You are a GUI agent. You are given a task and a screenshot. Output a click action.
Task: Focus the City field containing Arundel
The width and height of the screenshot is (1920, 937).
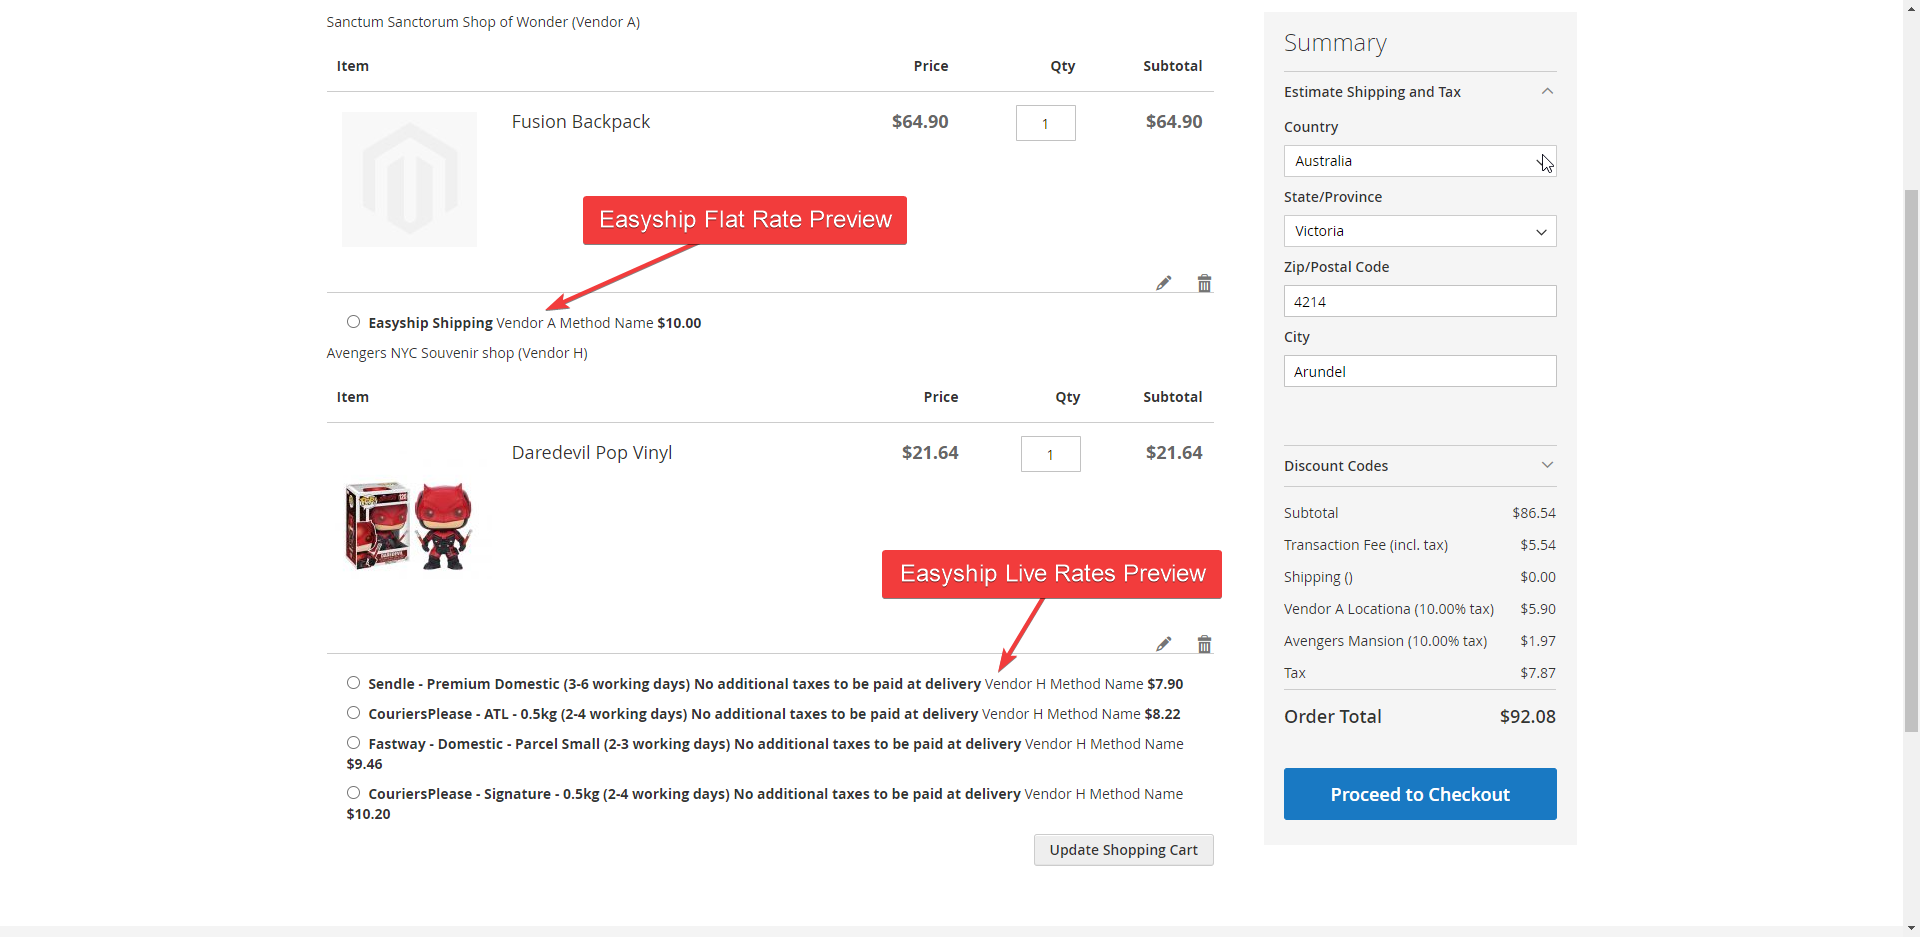[1420, 371]
